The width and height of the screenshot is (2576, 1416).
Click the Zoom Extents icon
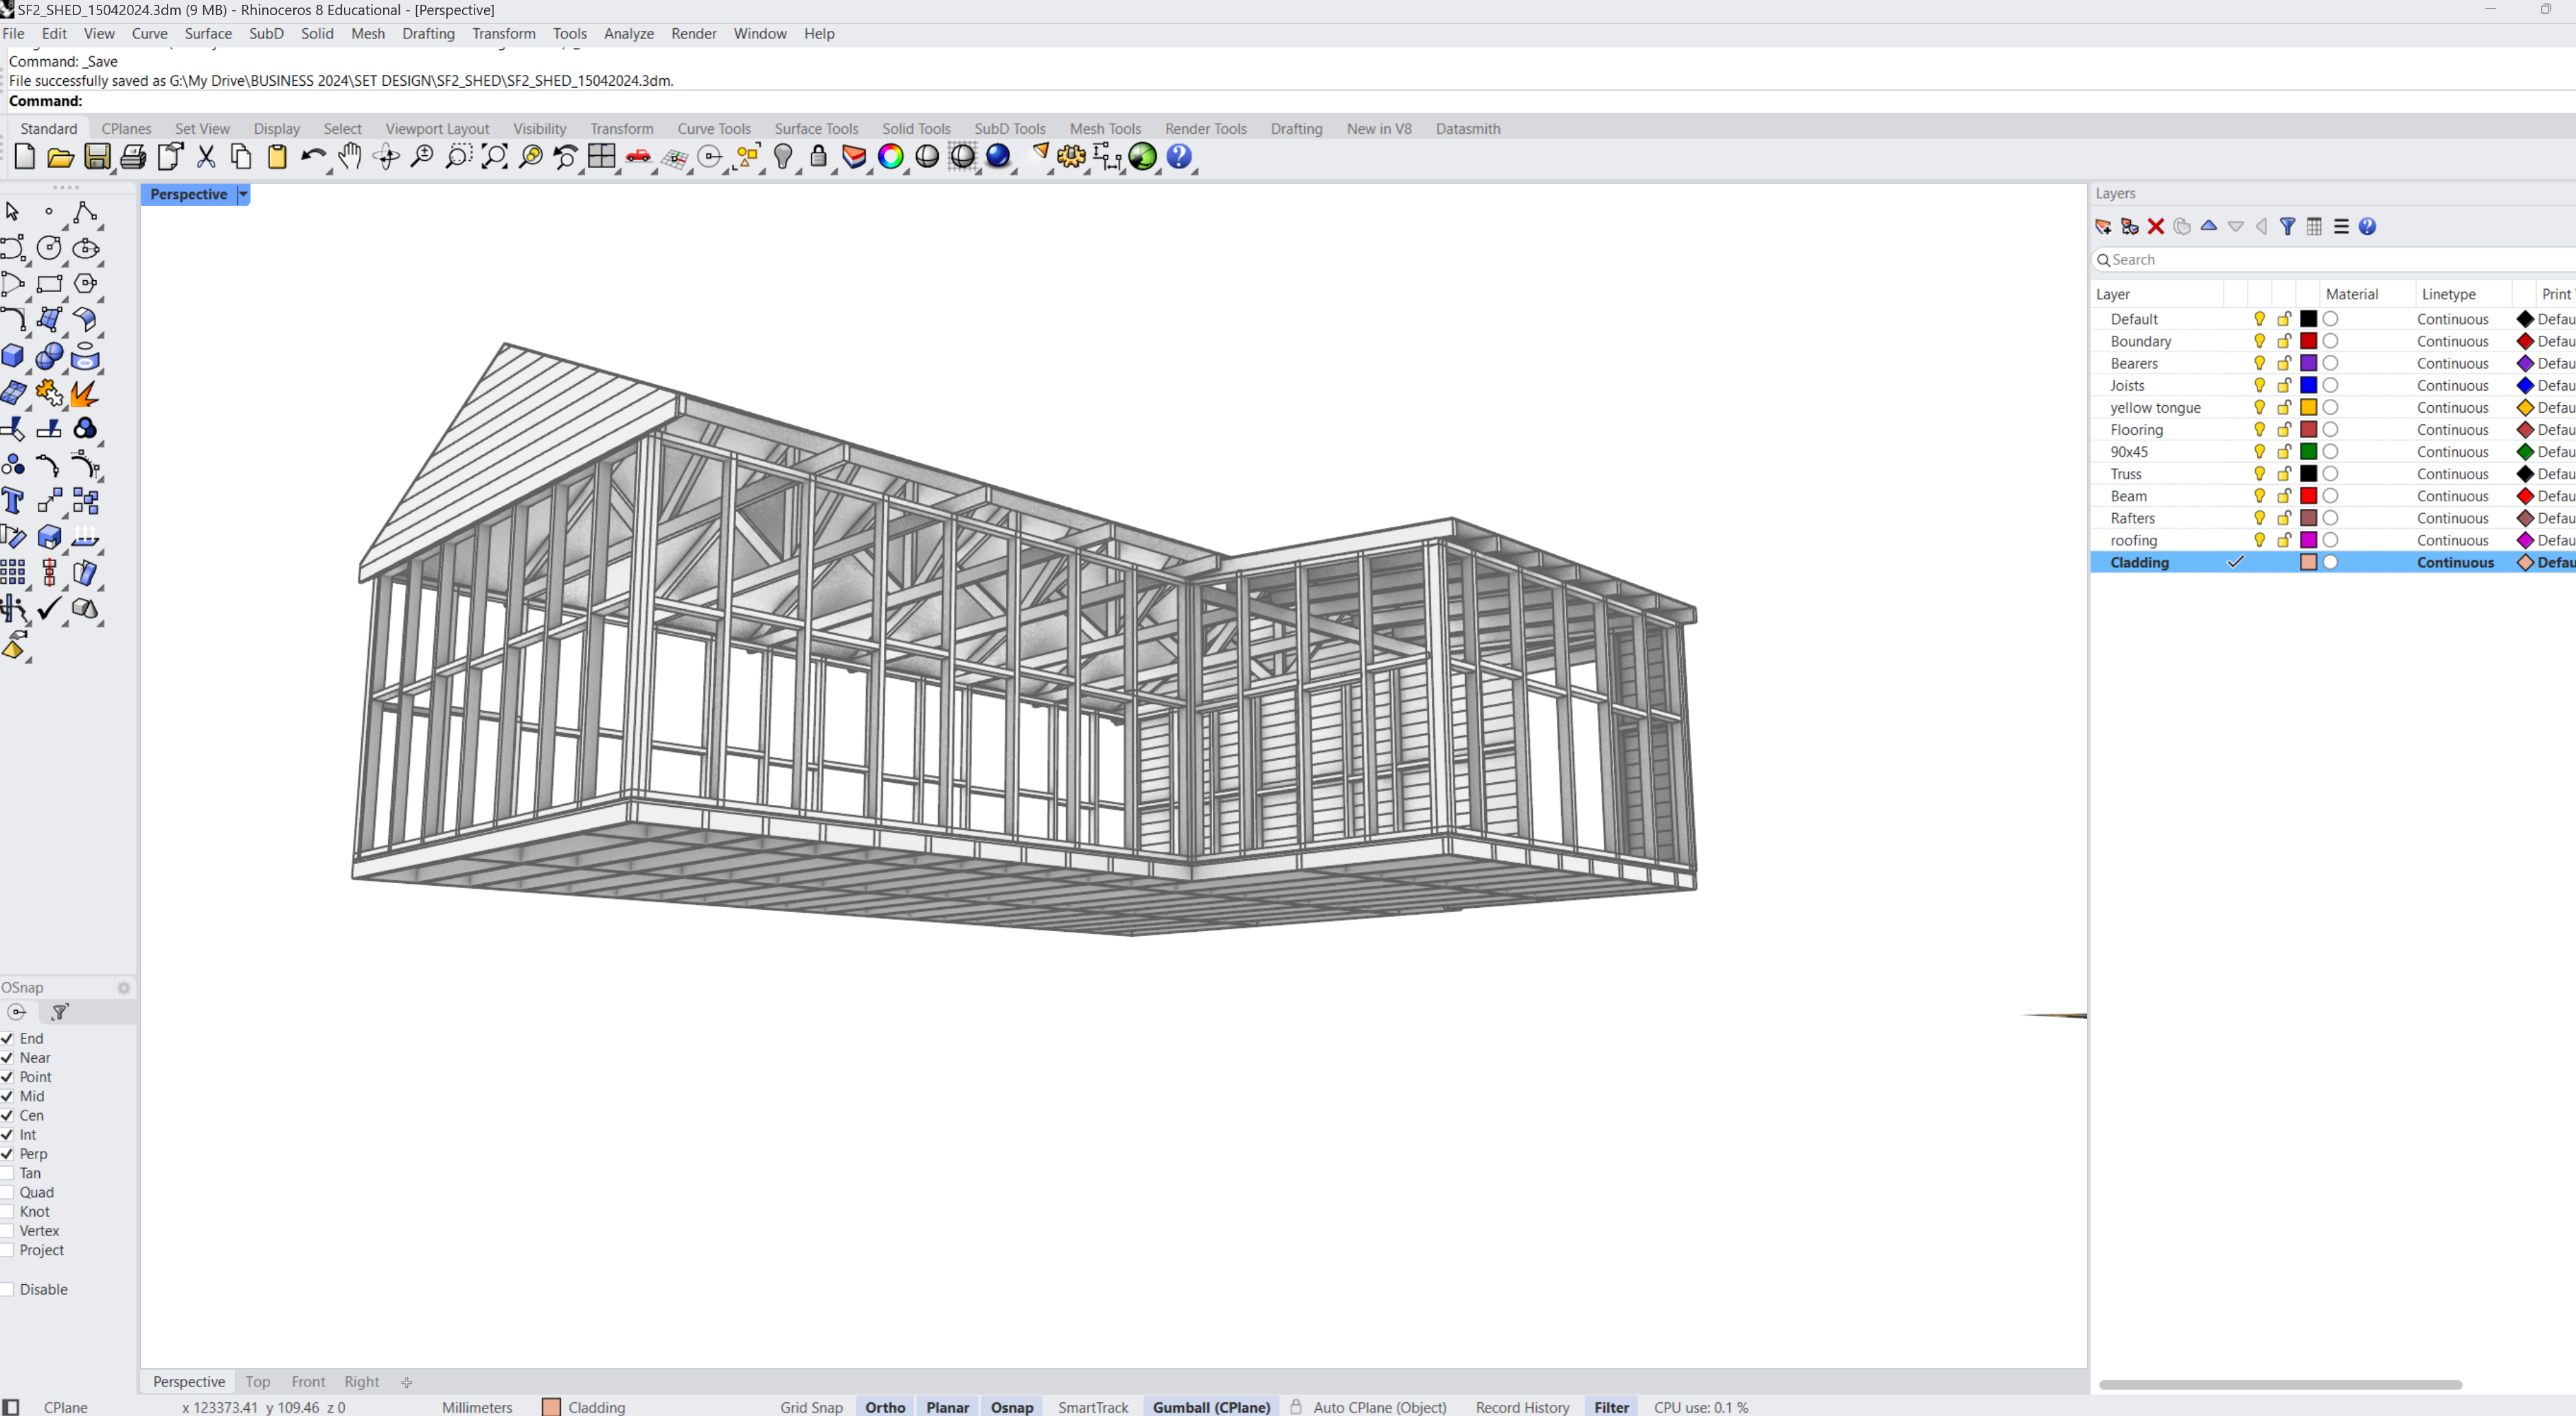pos(494,156)
